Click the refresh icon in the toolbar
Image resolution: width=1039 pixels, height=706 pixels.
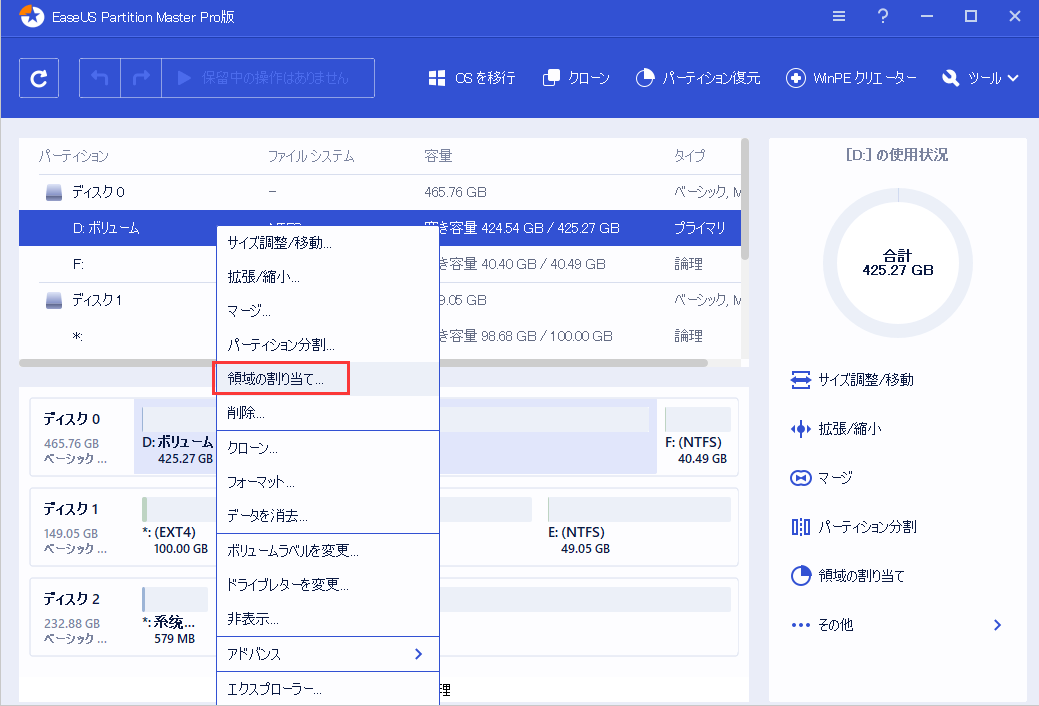pos(39,78)
